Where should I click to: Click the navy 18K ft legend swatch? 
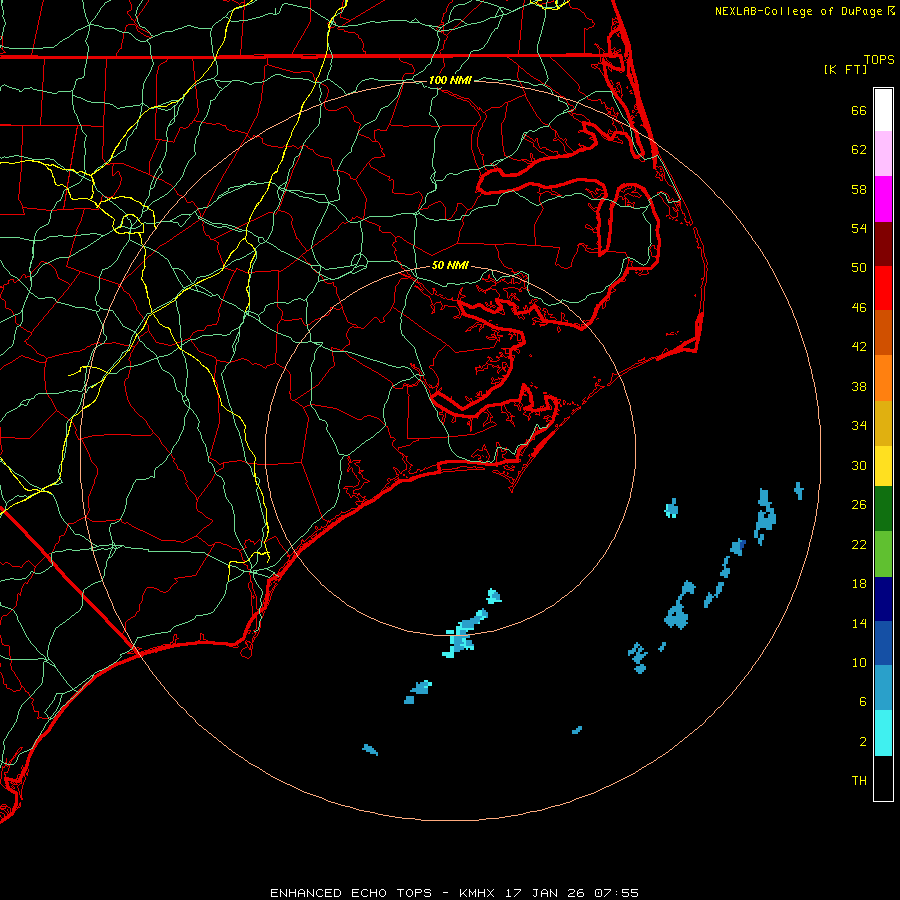click(883, 599)
